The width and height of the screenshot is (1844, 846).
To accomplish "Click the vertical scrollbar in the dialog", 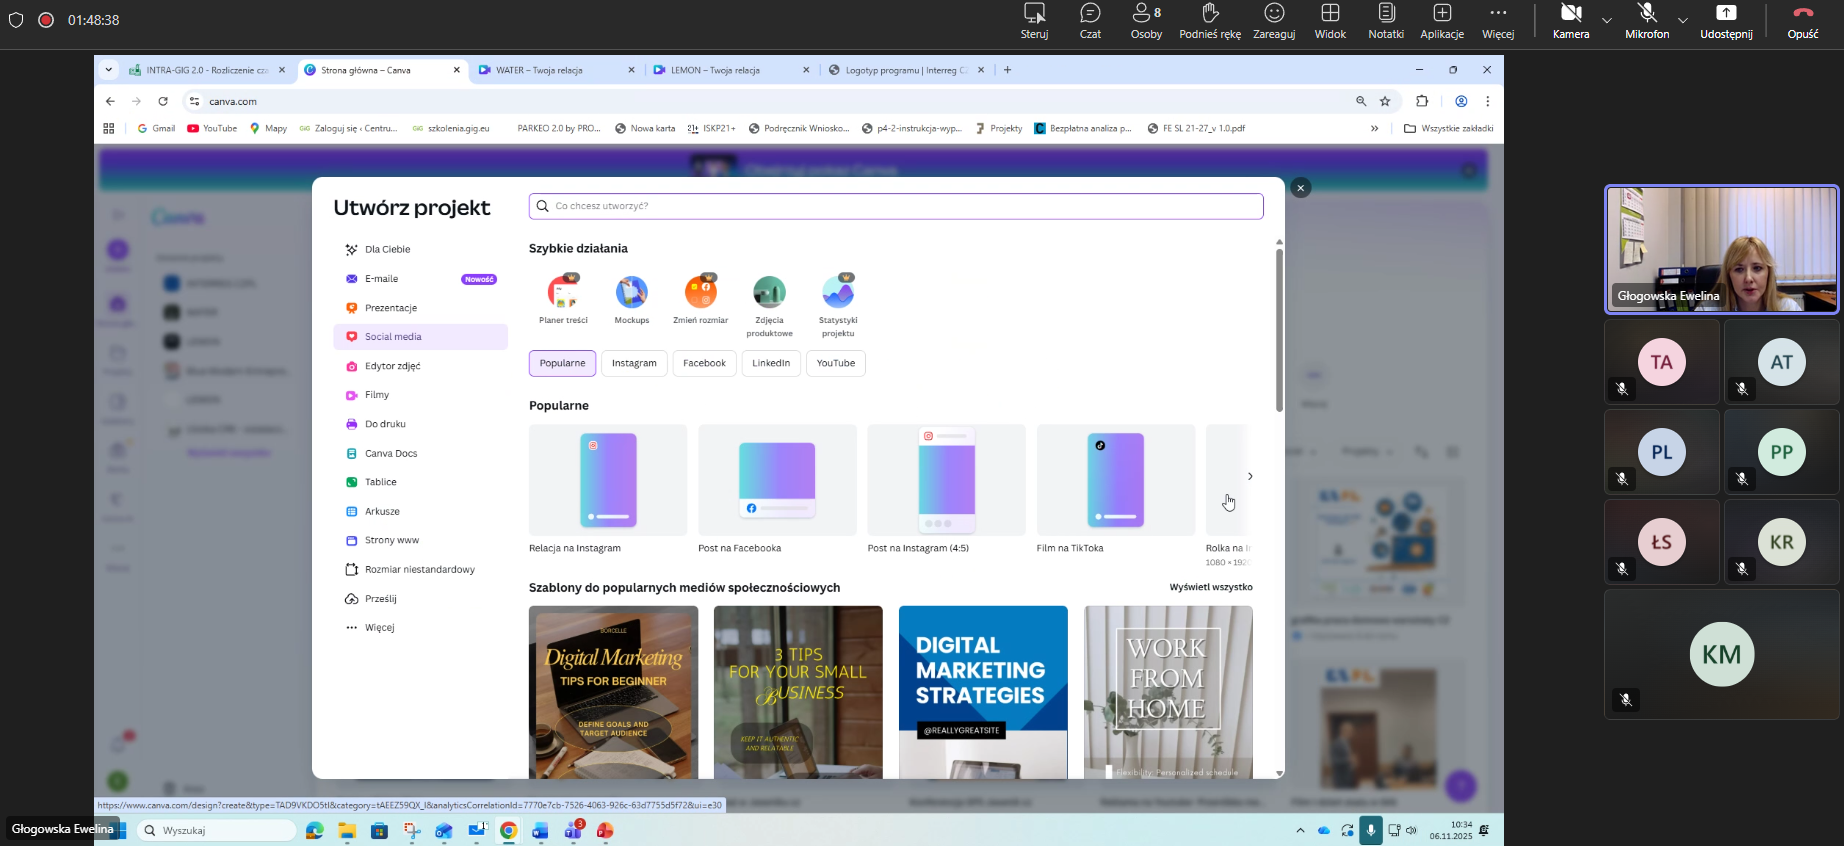I will (1279, 330).
